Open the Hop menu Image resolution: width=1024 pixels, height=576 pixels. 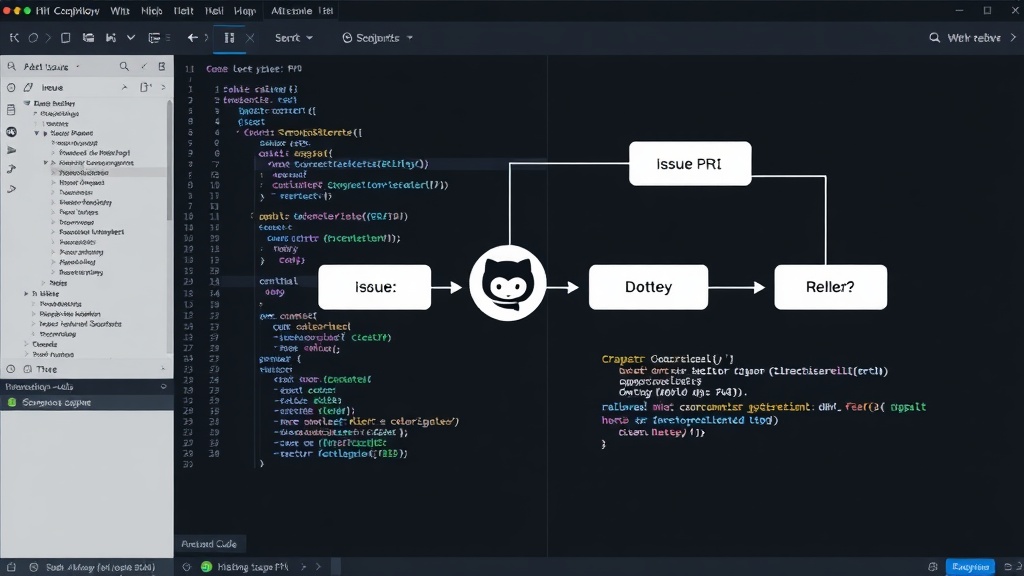click(245, 10)
